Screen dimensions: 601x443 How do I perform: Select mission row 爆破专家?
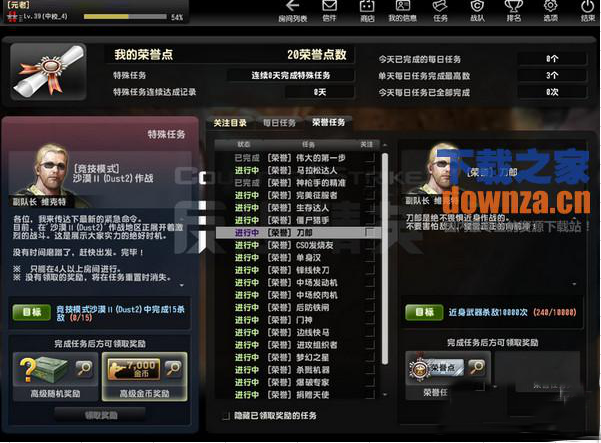coord(298,382)
